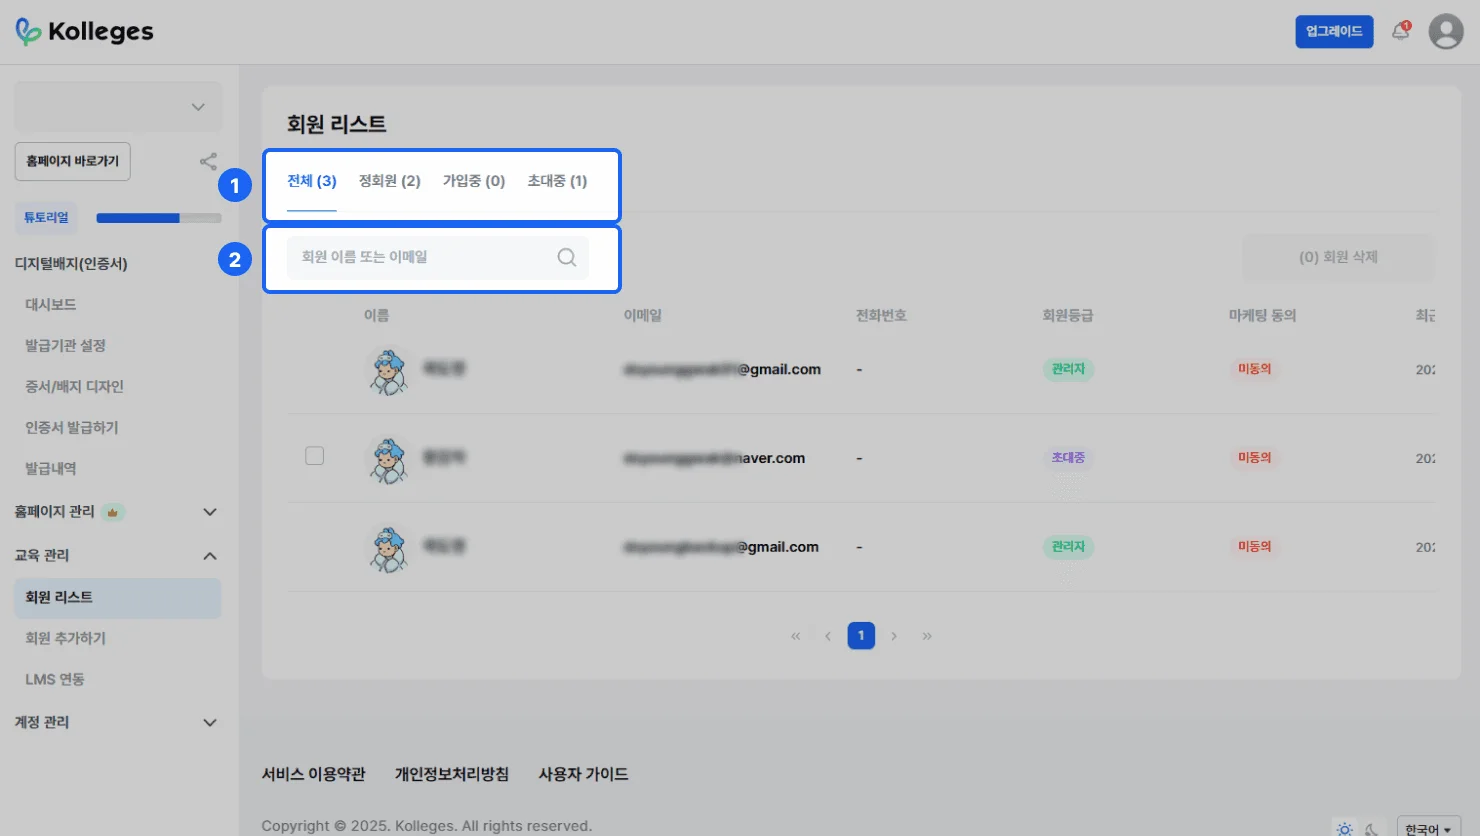Click the 회원 리스트 page title
Screen dimensions: 1480x836
(x=337, y=124)
